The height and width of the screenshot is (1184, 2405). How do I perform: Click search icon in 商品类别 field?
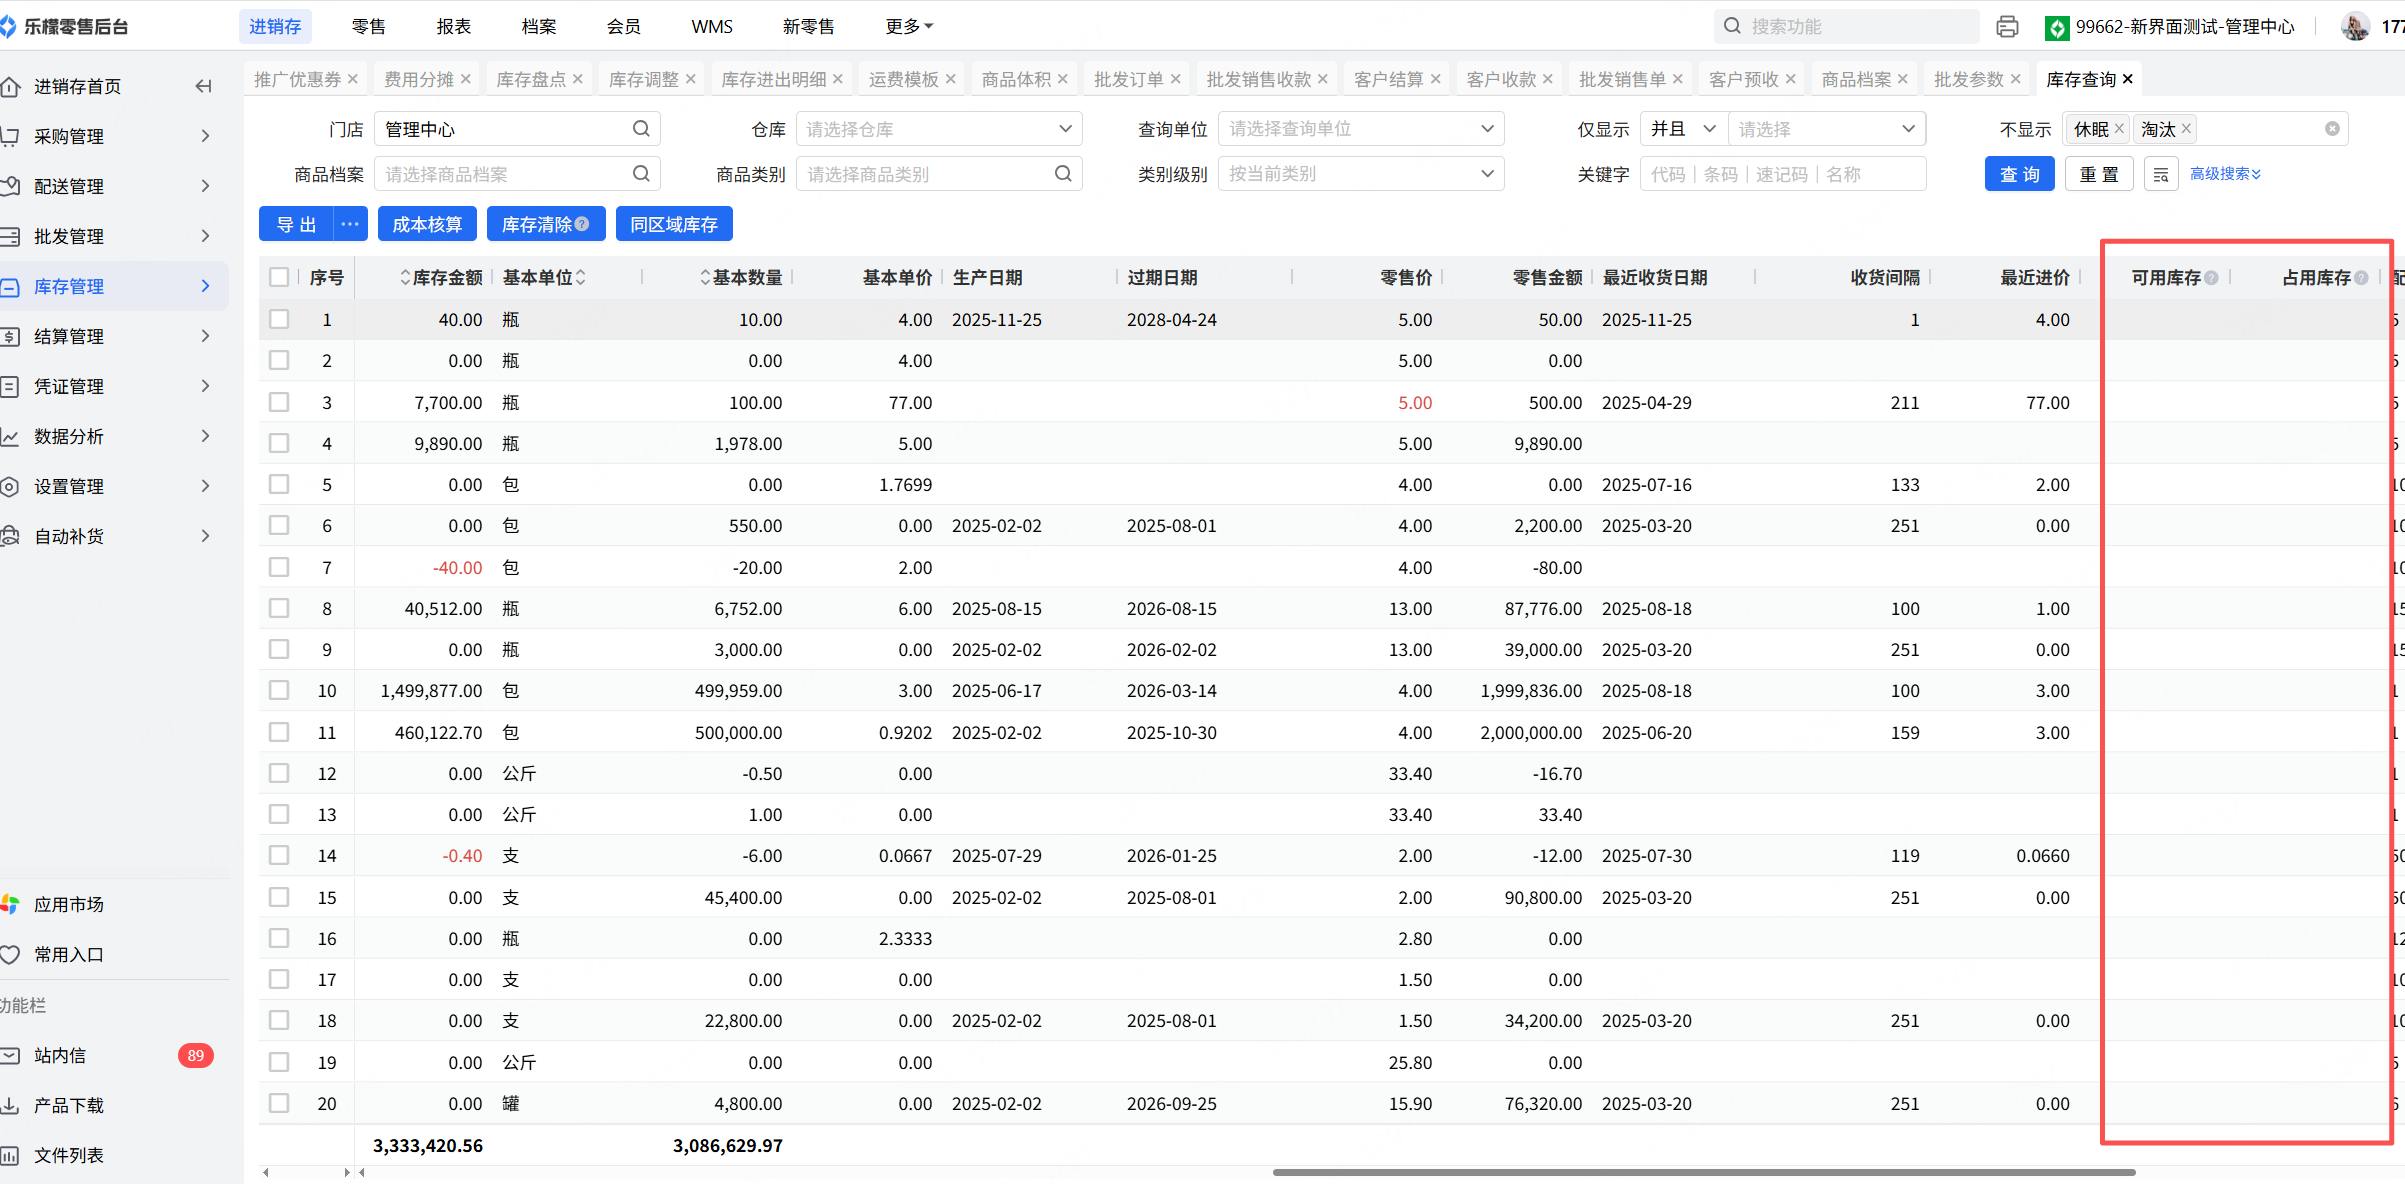pyautogui.click(x=1063, y=174)
